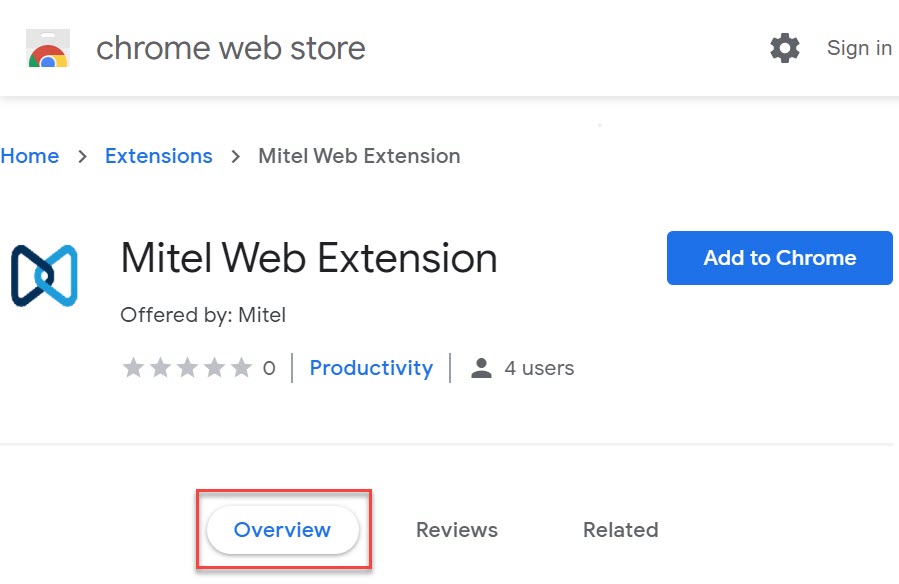
Task: Click the Sign in link
Action: pyautogui.click(x=859, y=48)
